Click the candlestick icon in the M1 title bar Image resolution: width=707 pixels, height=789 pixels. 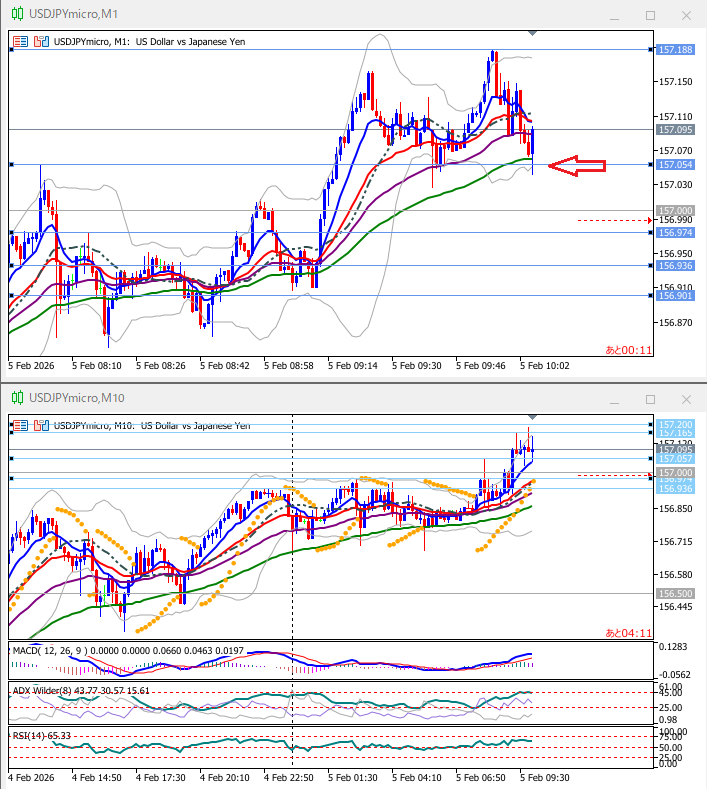tap(16, 14)
